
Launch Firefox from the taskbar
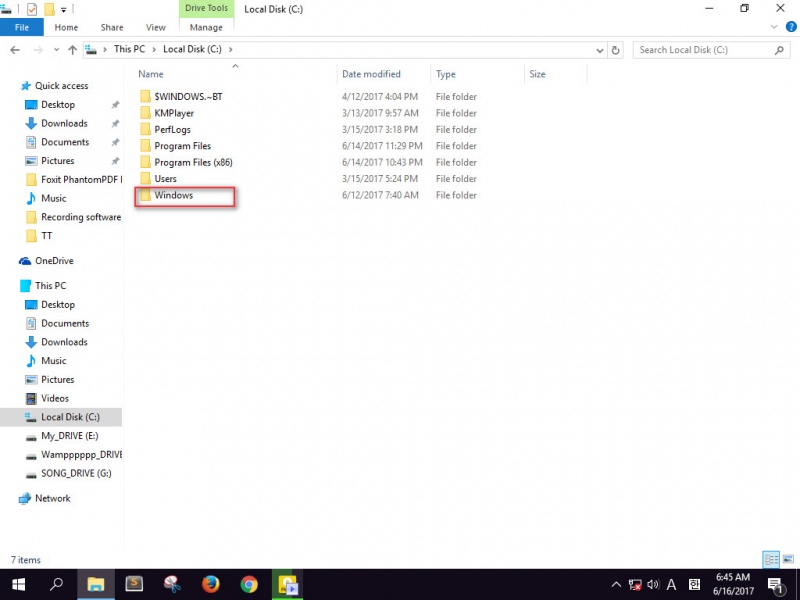point(210,585)
